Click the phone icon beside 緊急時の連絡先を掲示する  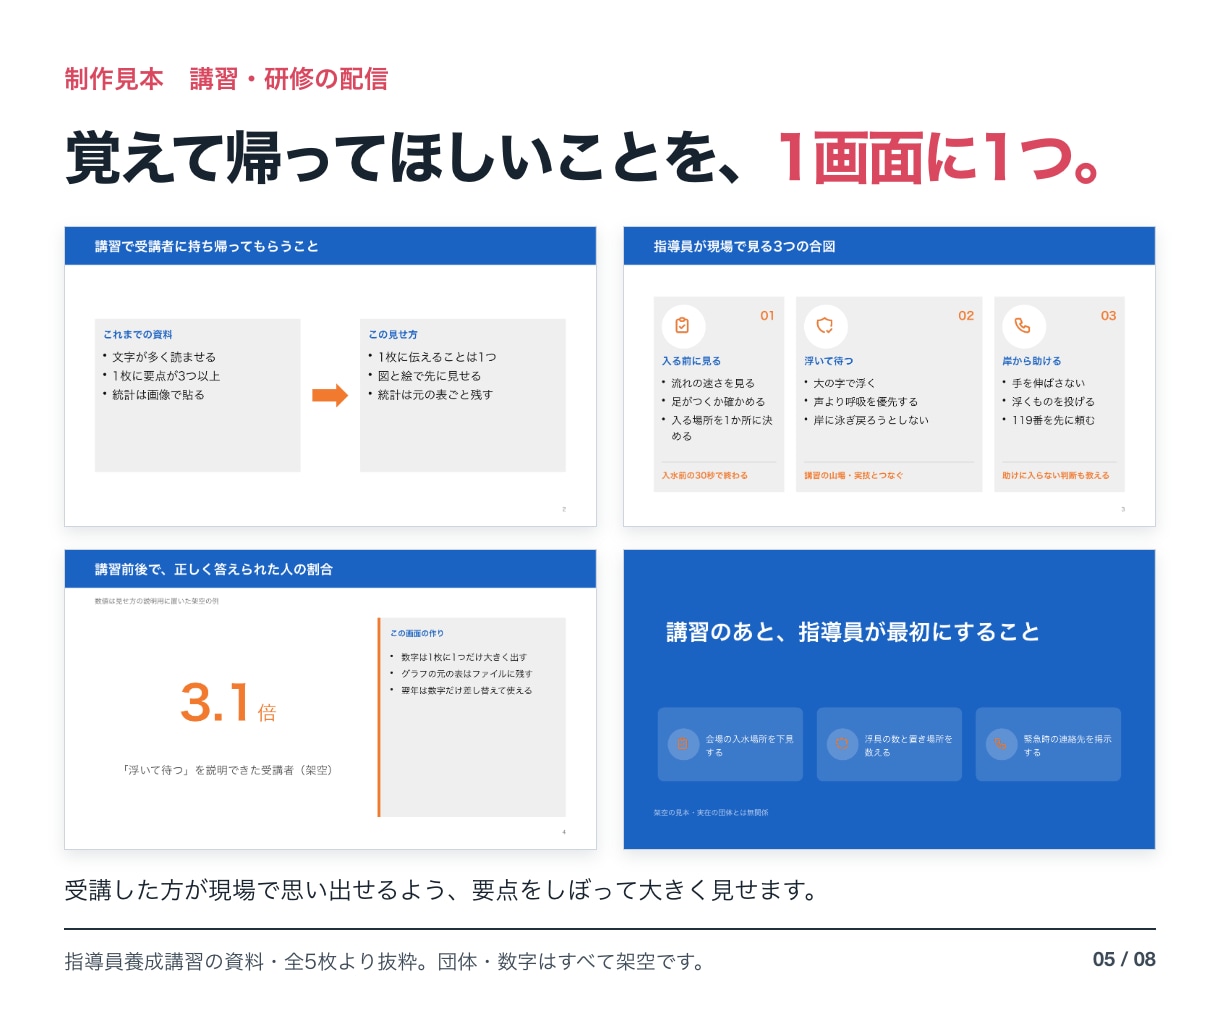[x=1001, y=744]
